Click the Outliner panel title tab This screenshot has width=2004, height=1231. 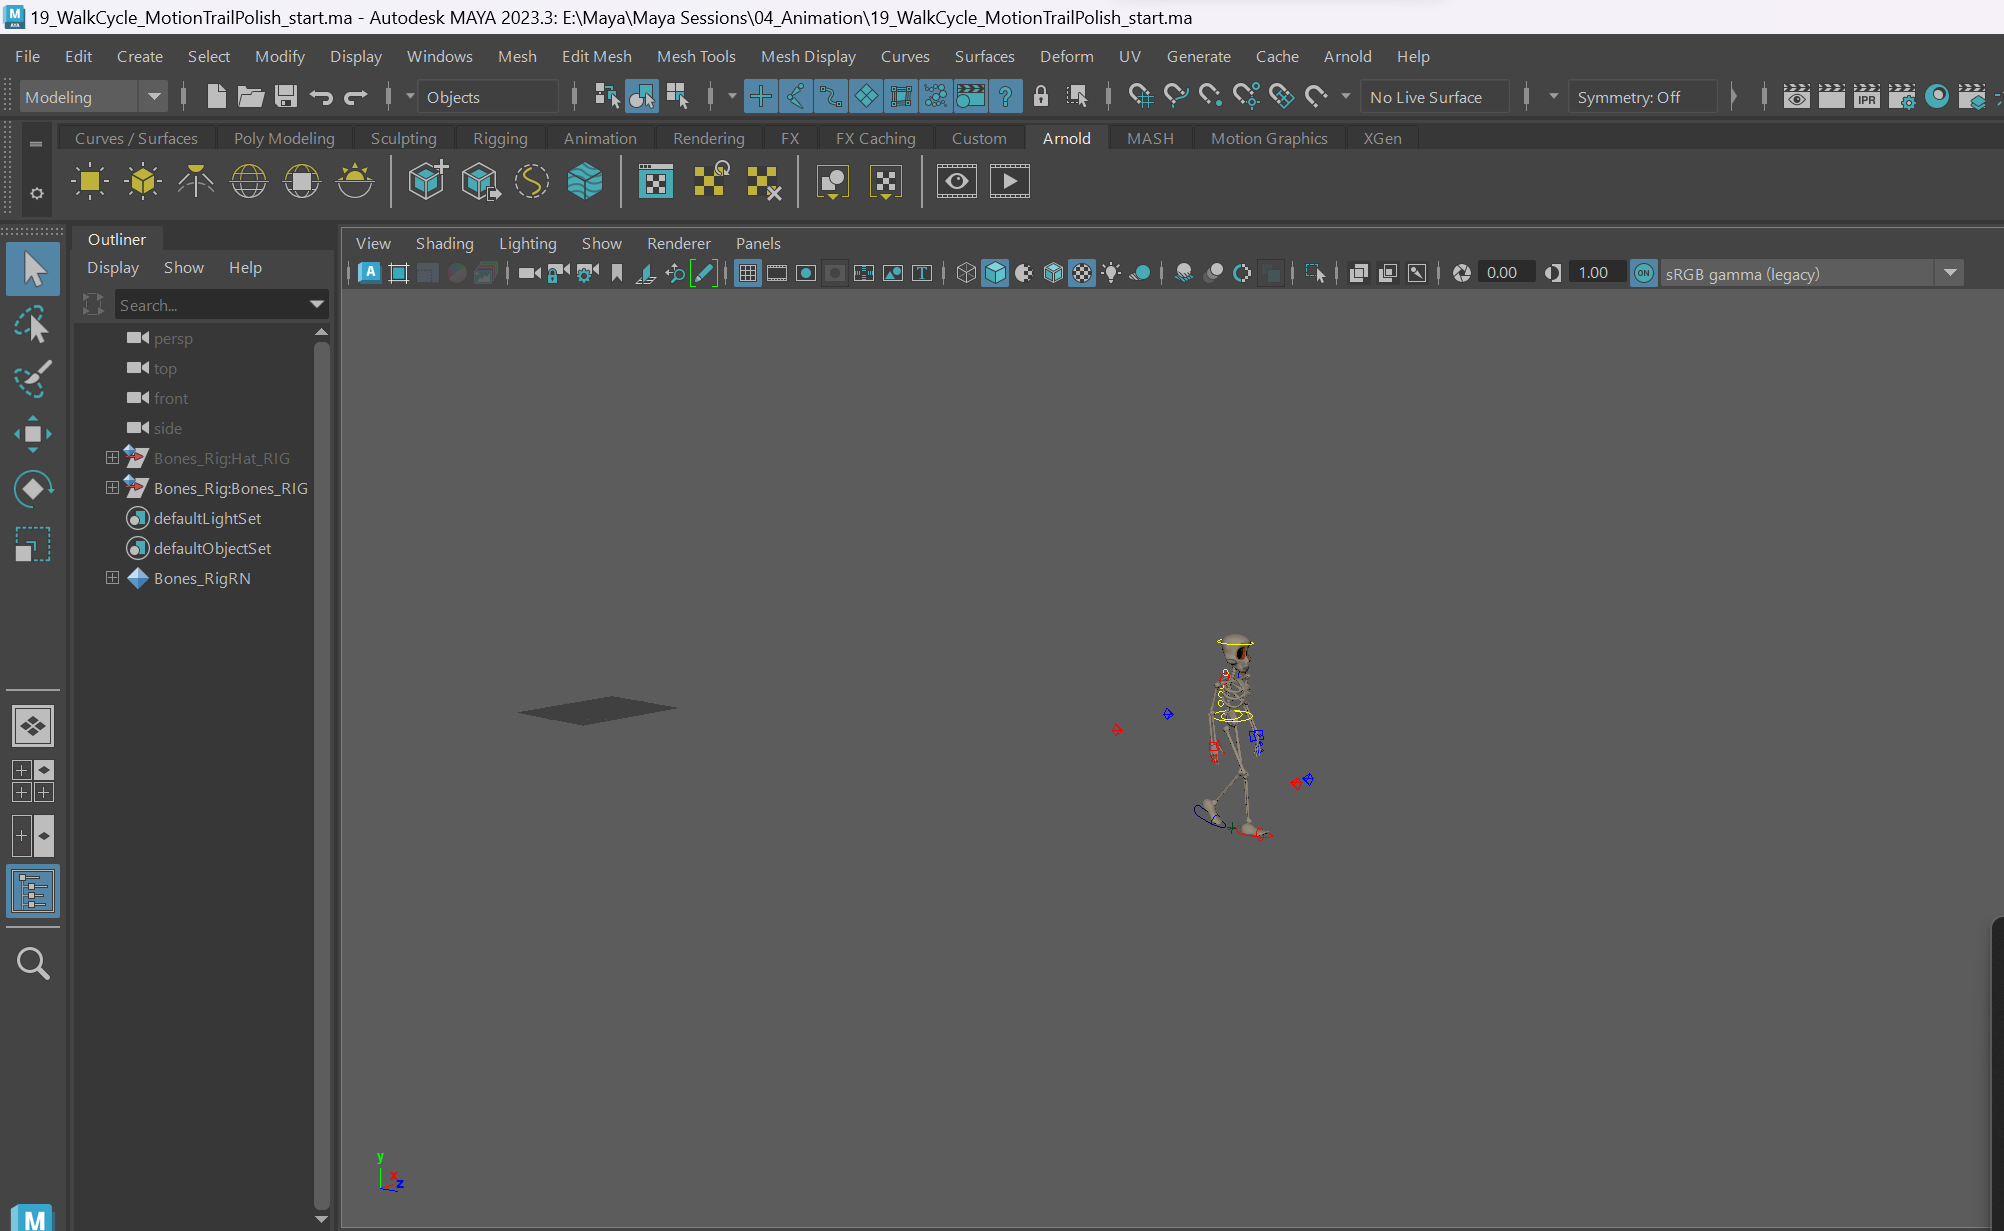coord(117,239)
